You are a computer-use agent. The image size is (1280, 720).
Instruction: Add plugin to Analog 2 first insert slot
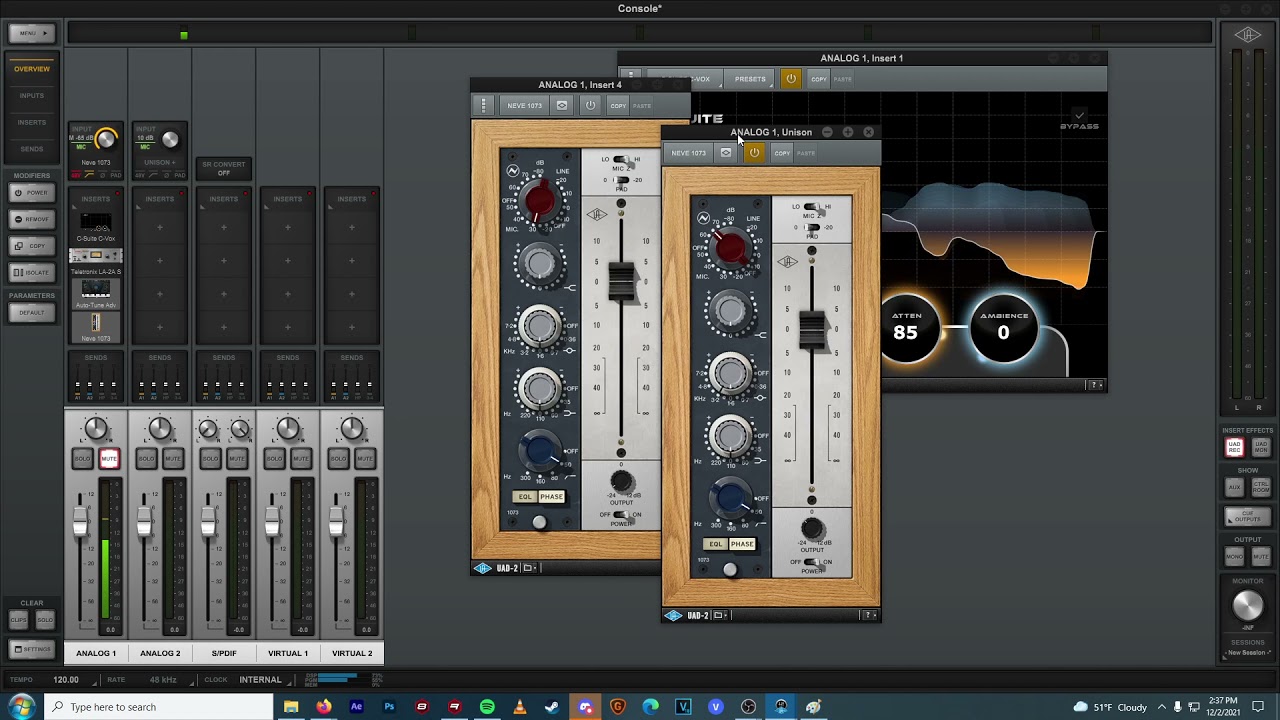pos(160,227)
